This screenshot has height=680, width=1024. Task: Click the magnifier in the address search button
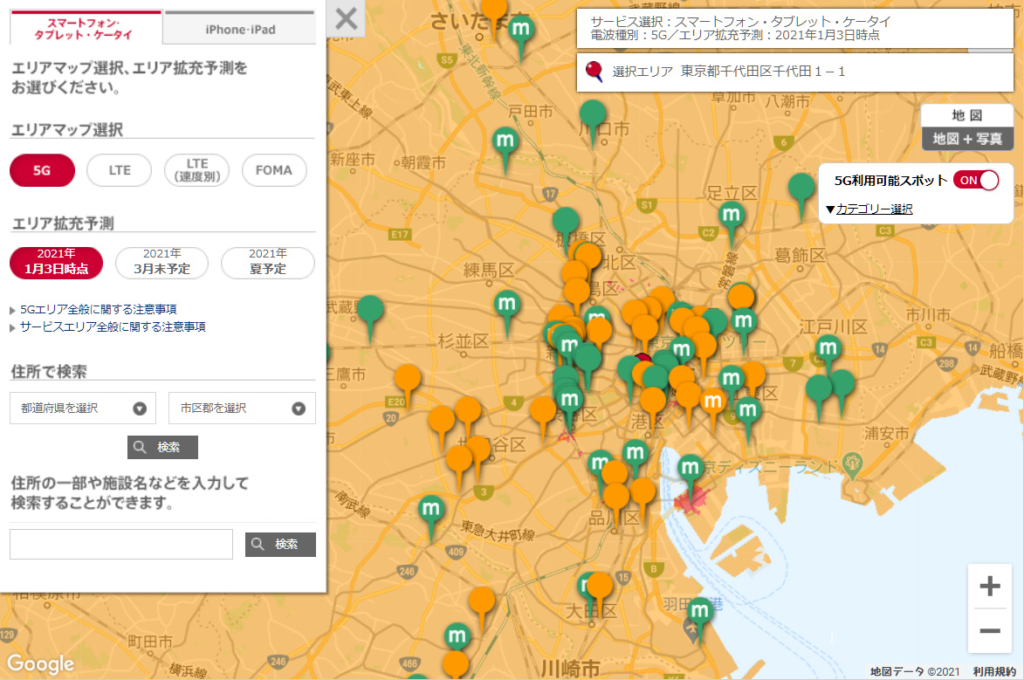[x=139, y=447]
